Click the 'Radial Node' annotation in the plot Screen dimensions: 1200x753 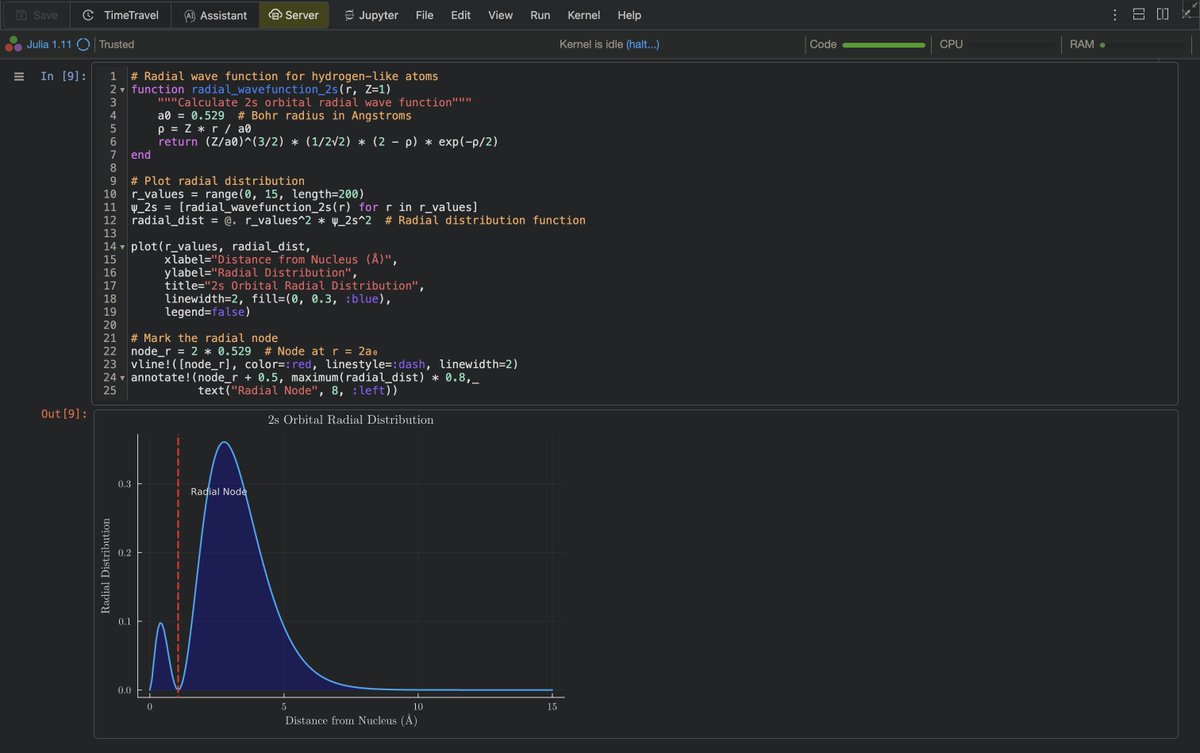[x=219, y=492]
